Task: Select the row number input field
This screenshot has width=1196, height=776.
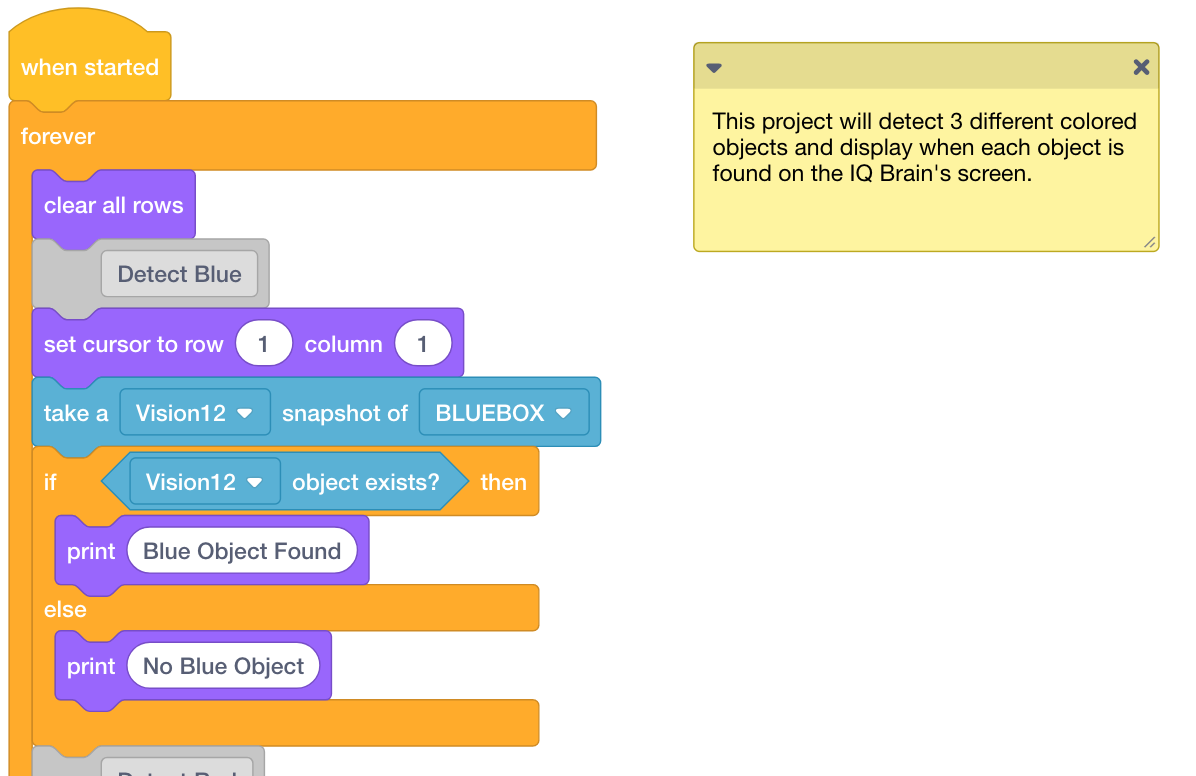Action: (263, 344)
